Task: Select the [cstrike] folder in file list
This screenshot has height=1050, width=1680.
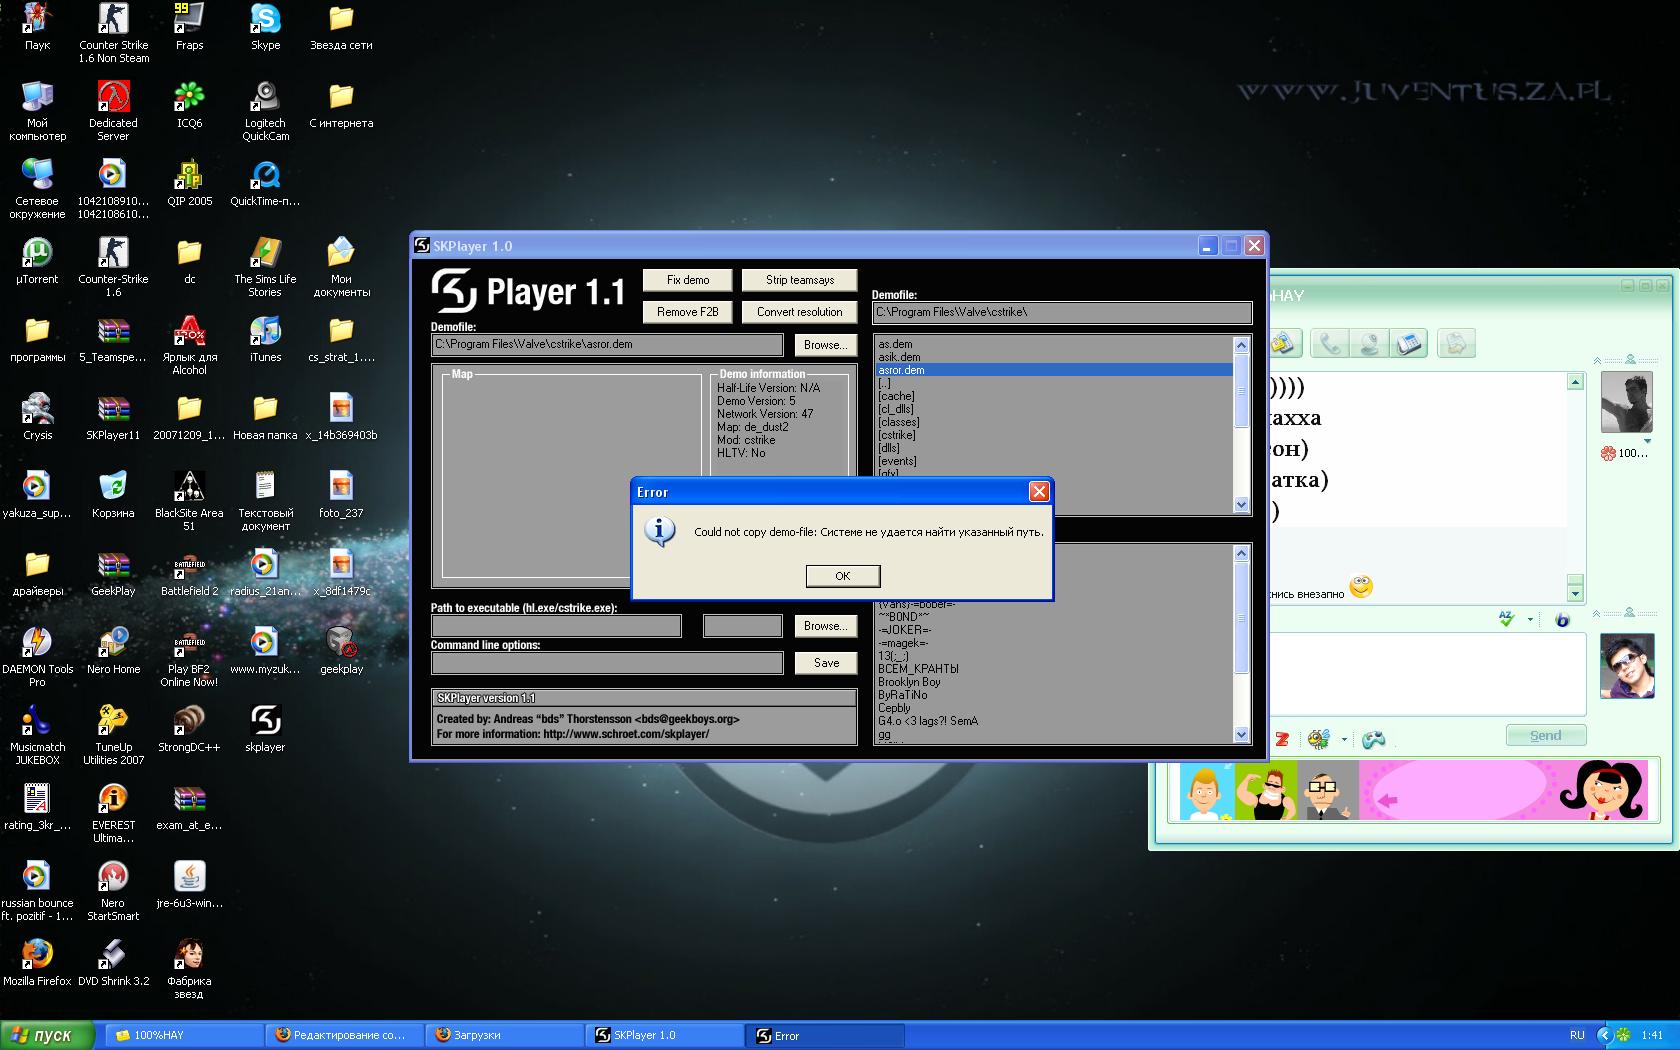Action: click(1054, 435)
